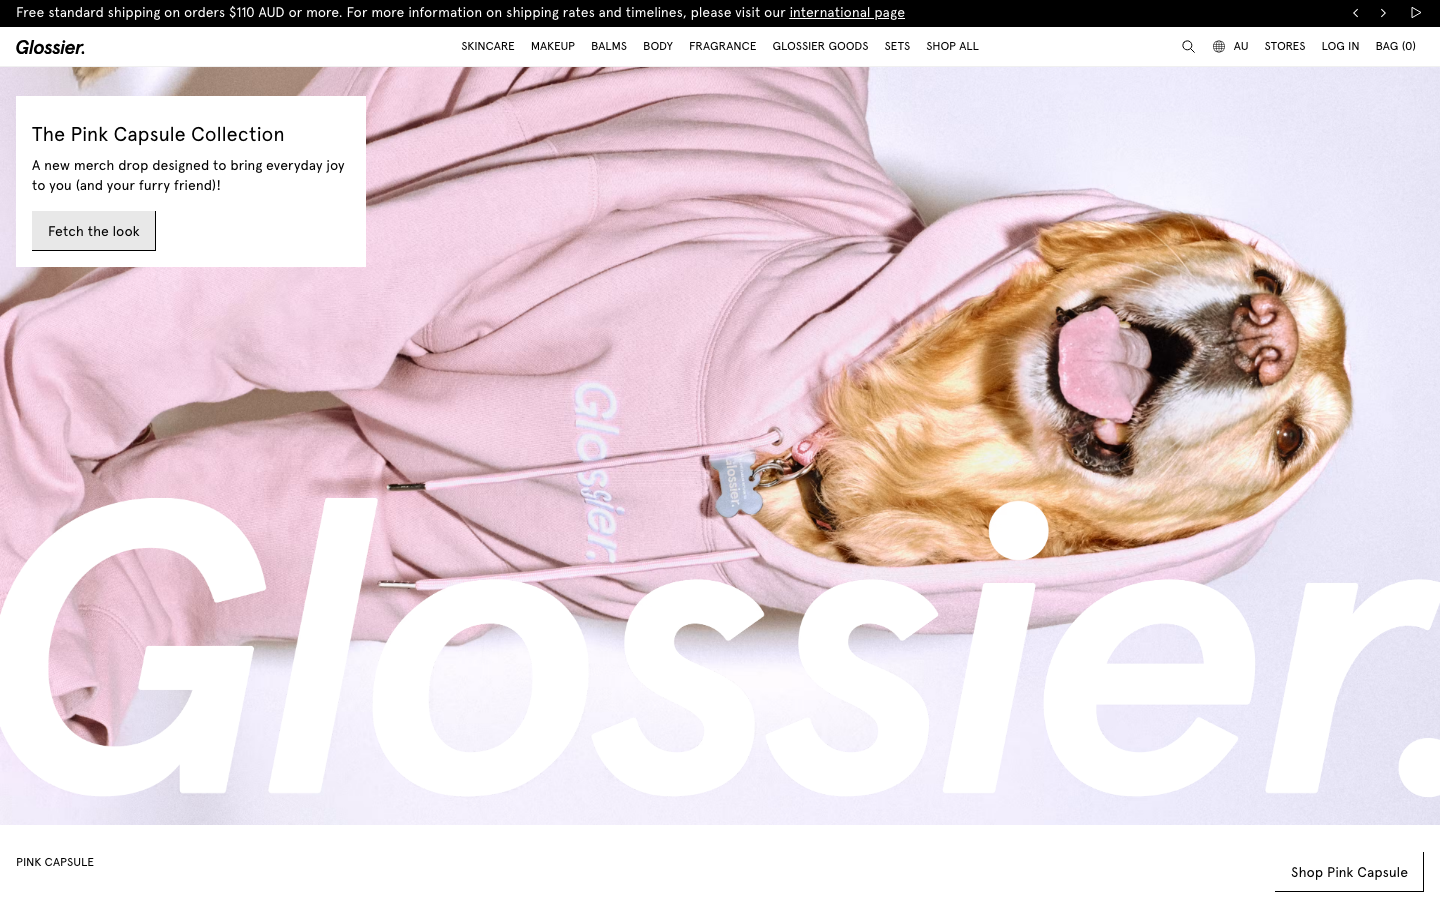This screenshot has height=900, width=1440.
Task: Show previous announcement banner arrow
Action: (1356, 13)
